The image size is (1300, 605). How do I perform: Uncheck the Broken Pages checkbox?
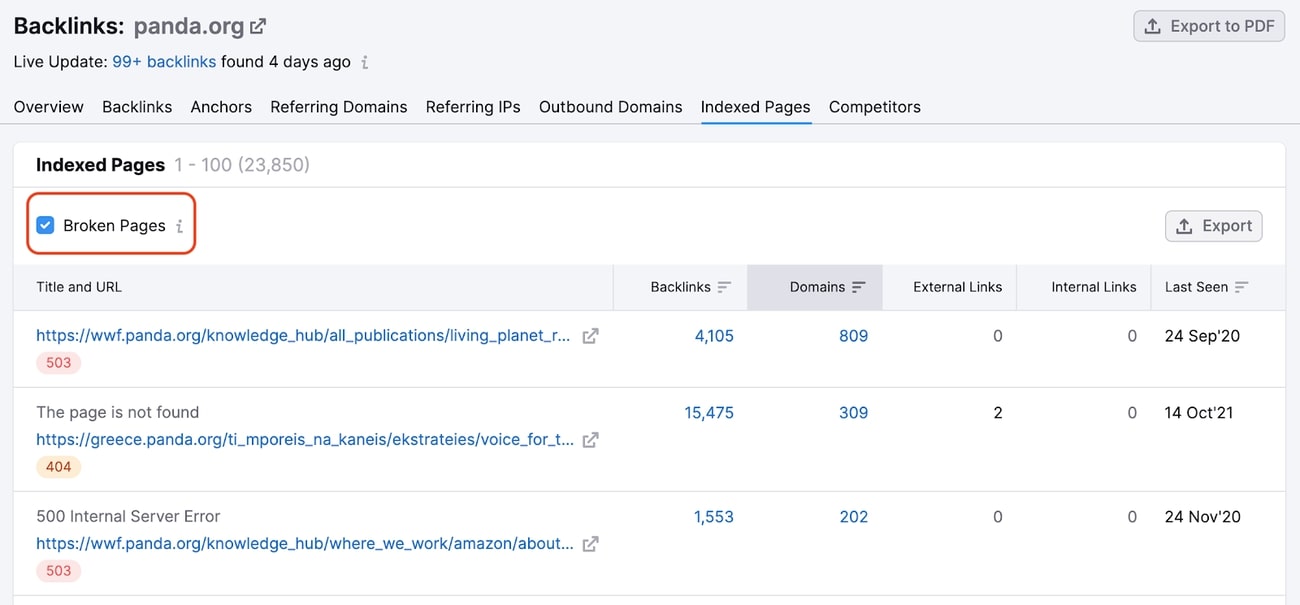click(45, 226)
